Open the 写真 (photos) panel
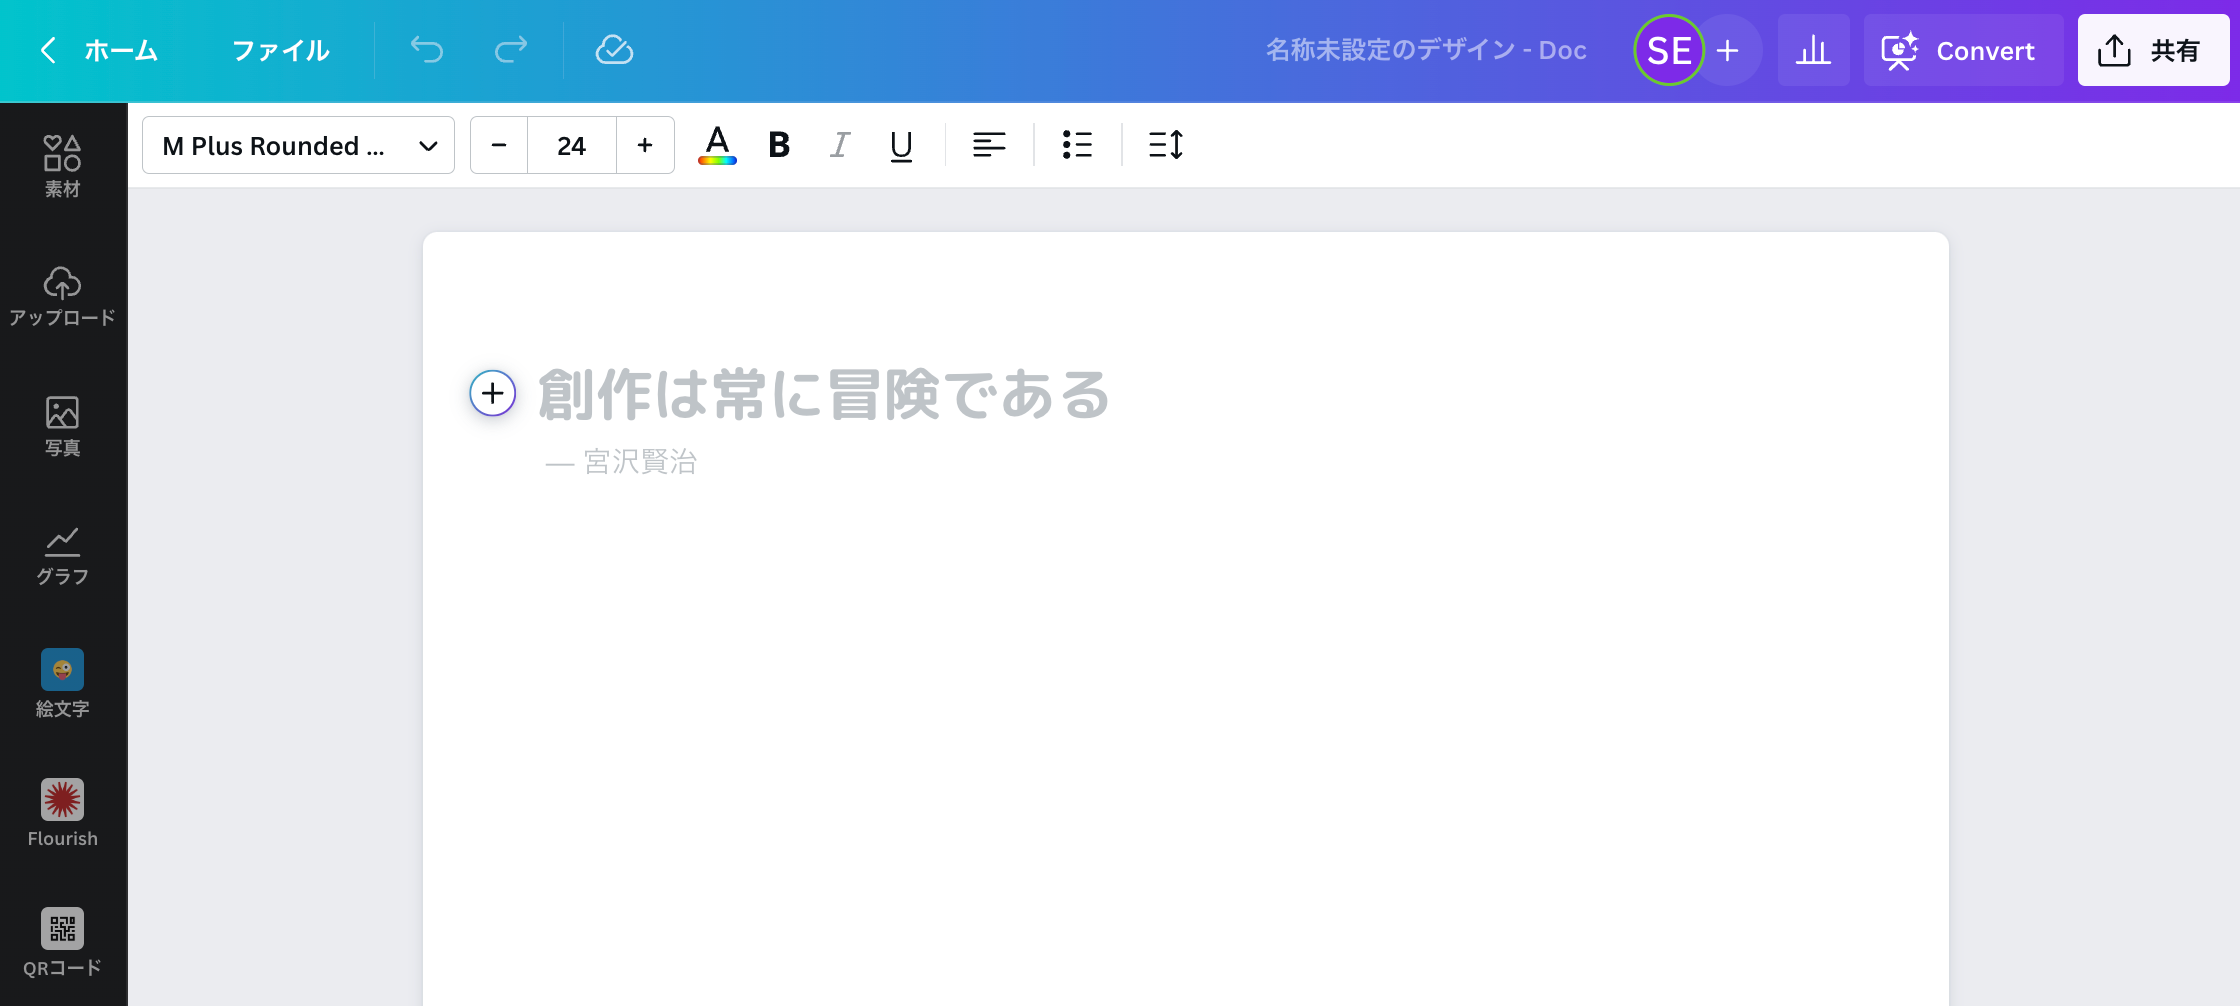Viewport: 2240px width, 1006px height. point(62,424)
